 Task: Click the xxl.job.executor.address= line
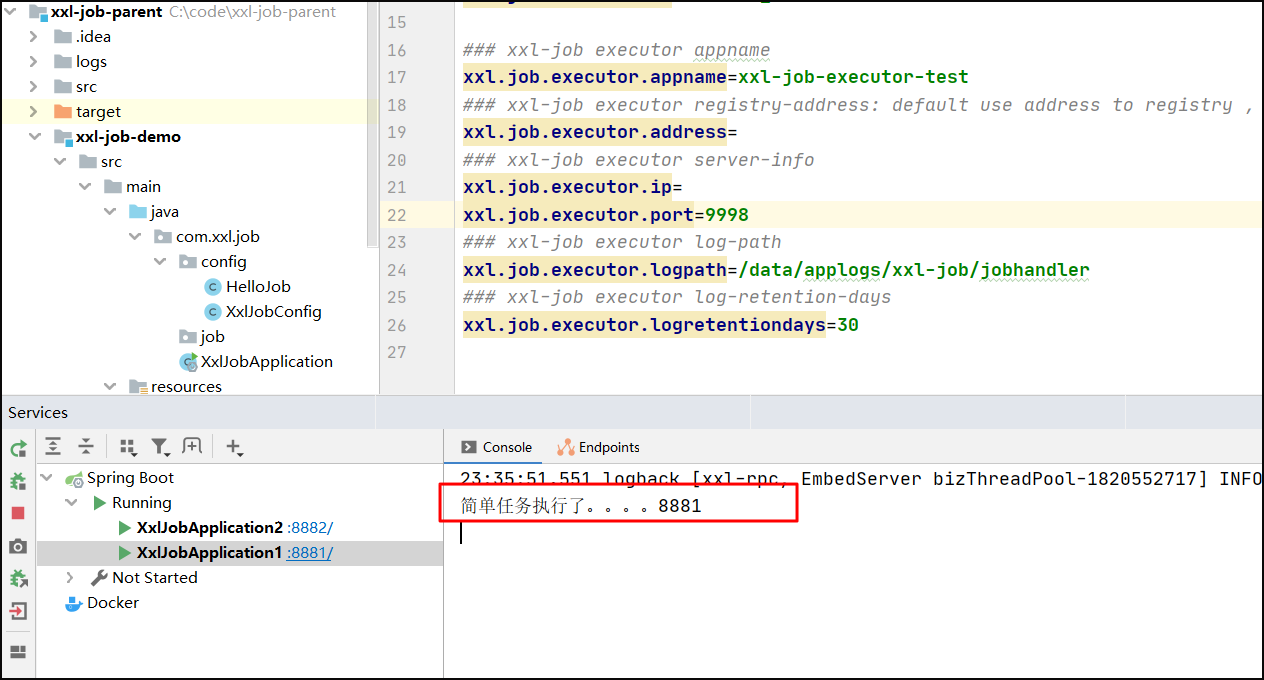tap(600, 132)
